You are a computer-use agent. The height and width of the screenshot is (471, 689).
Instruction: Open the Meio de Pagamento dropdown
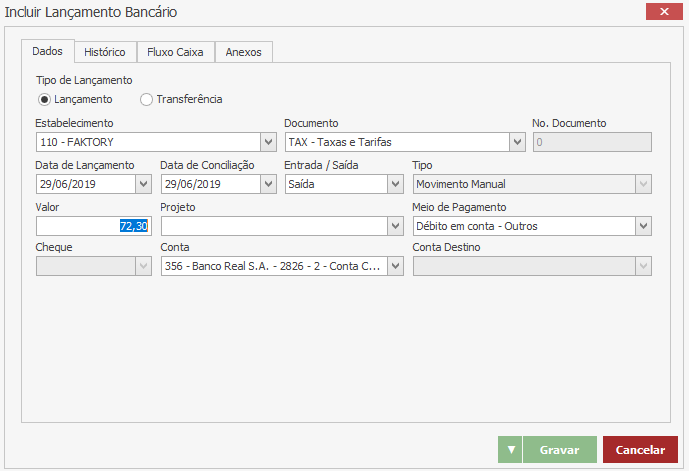643,226
